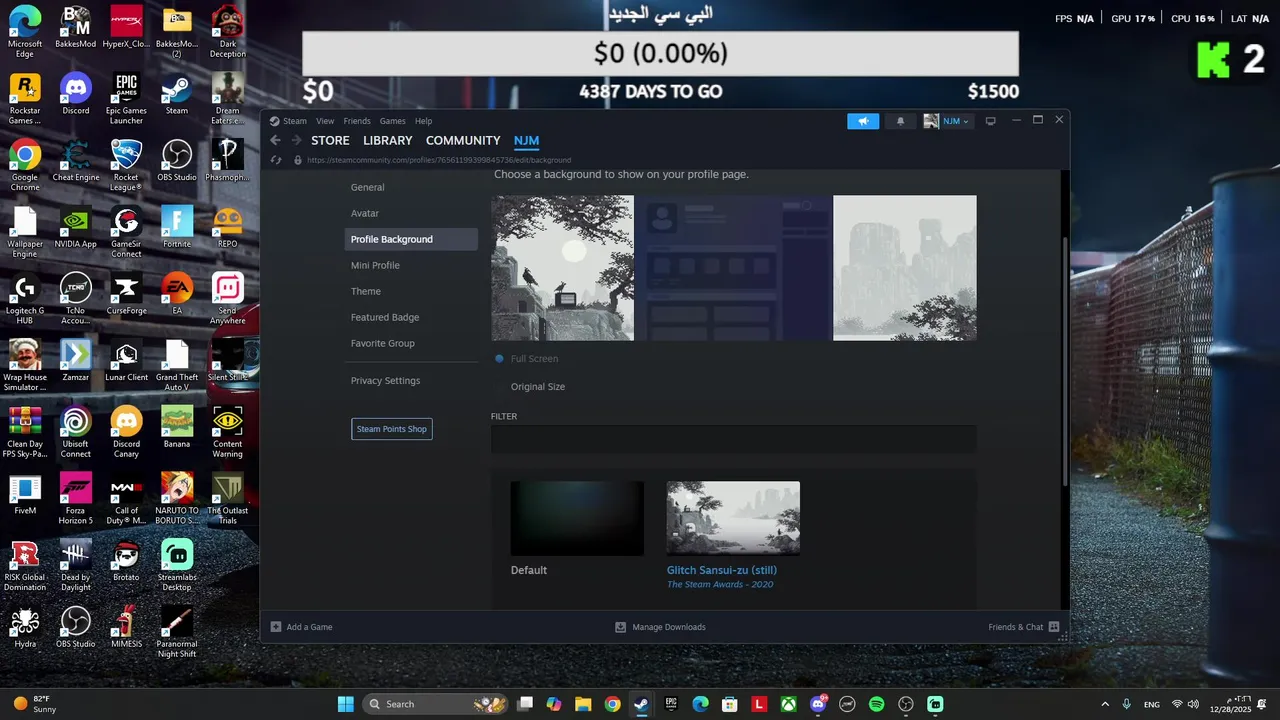Open the weather widget showing 82°F Sunny

(36, 704)
